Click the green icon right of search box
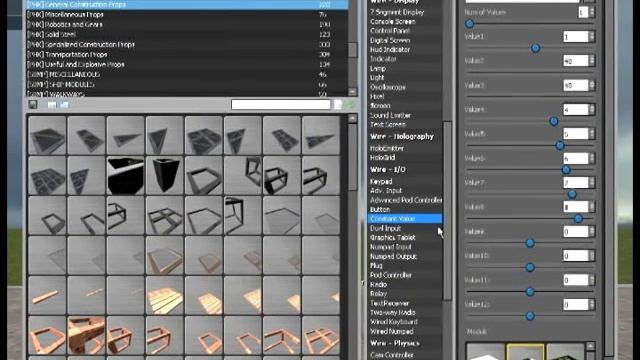Screen dimensions: 640x360 (x=351, y=104)
